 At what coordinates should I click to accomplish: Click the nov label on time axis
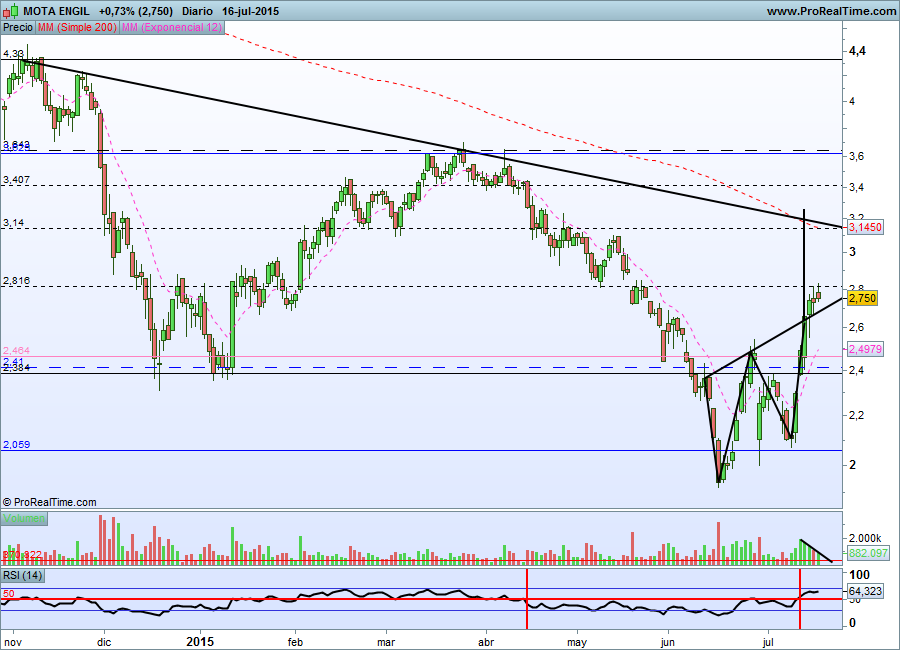(x=13, y=642)
